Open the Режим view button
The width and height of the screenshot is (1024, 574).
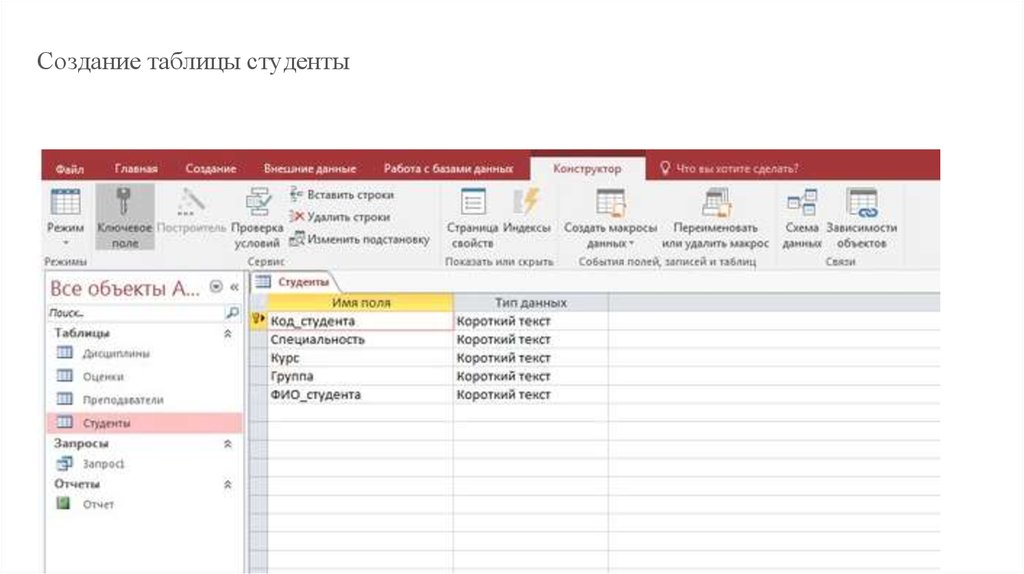click(x=65, y=204)
